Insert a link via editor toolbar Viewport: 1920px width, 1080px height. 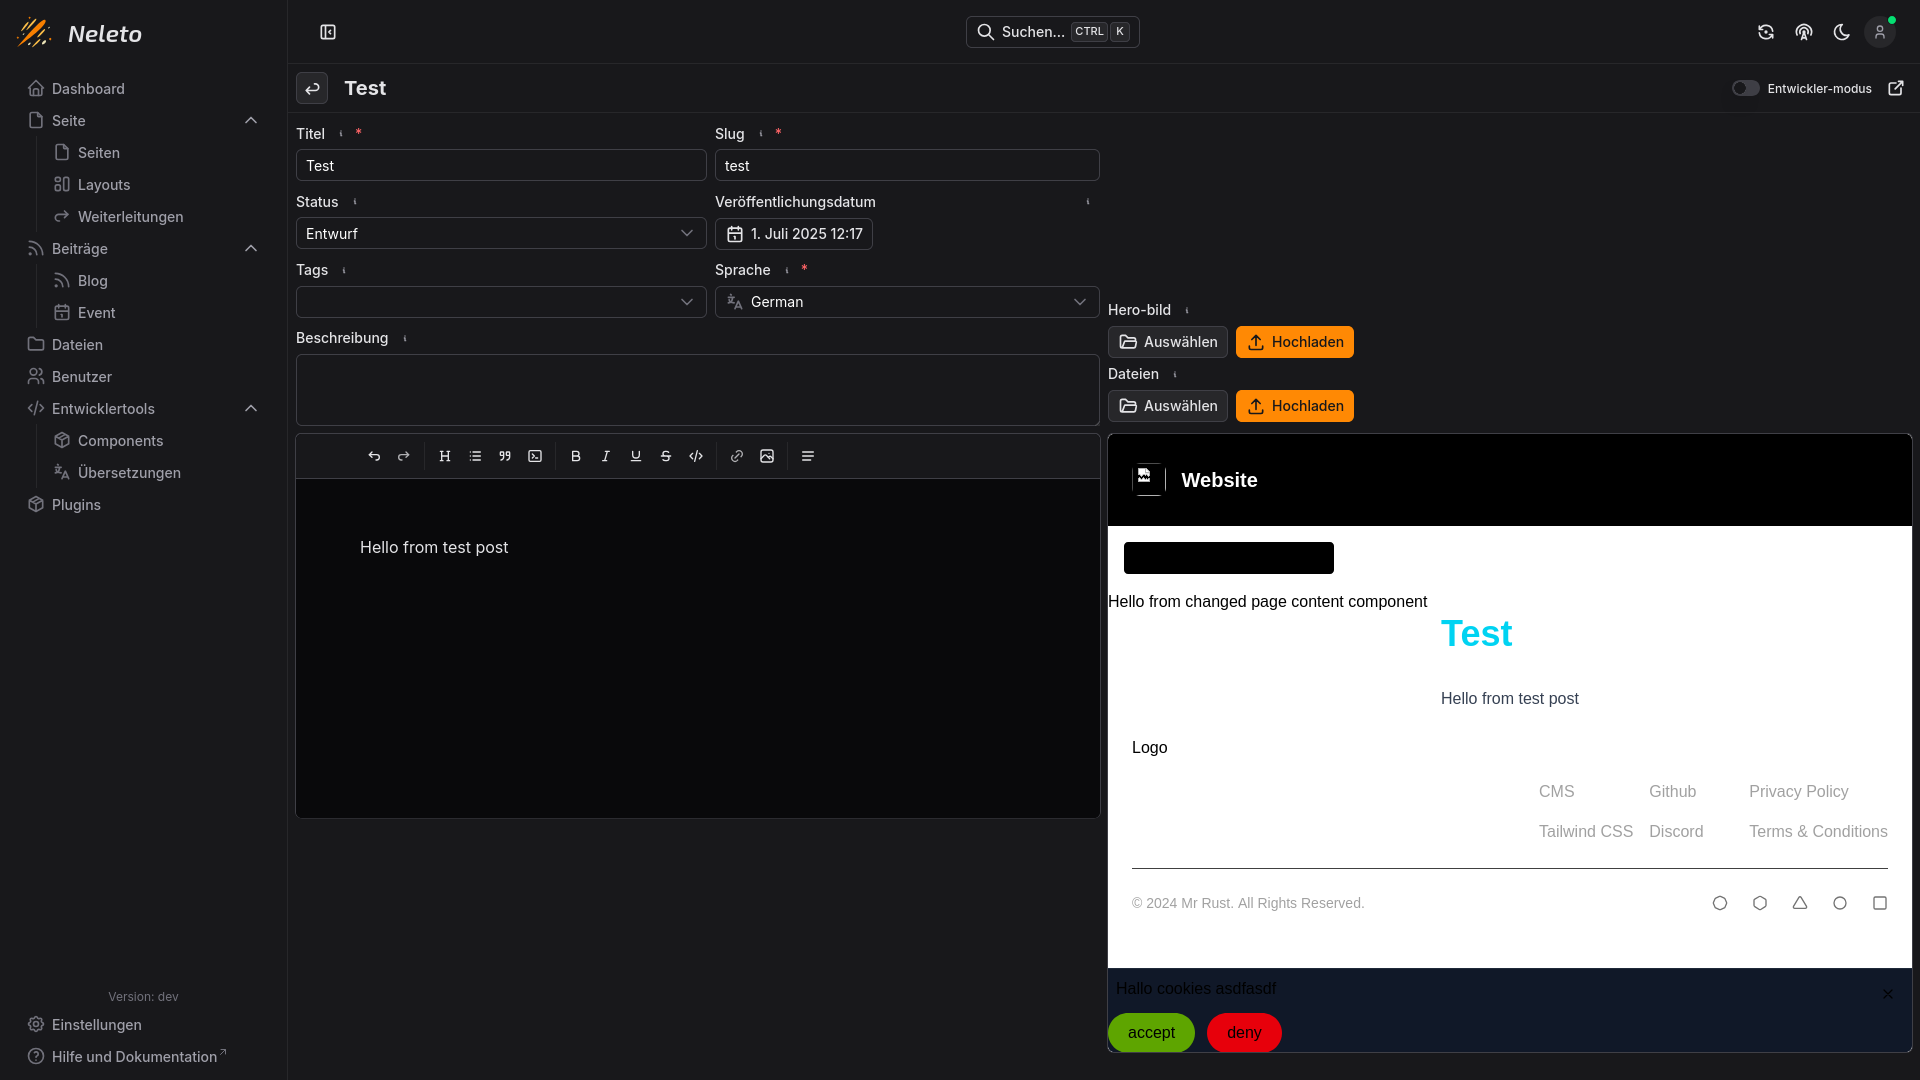(737, 456)
